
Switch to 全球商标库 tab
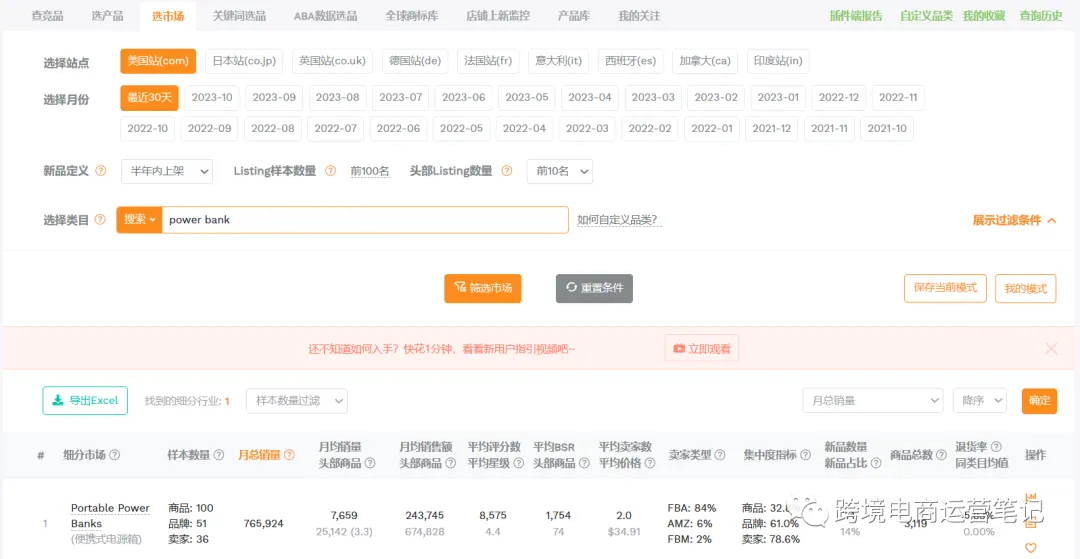tap(412, 16)
